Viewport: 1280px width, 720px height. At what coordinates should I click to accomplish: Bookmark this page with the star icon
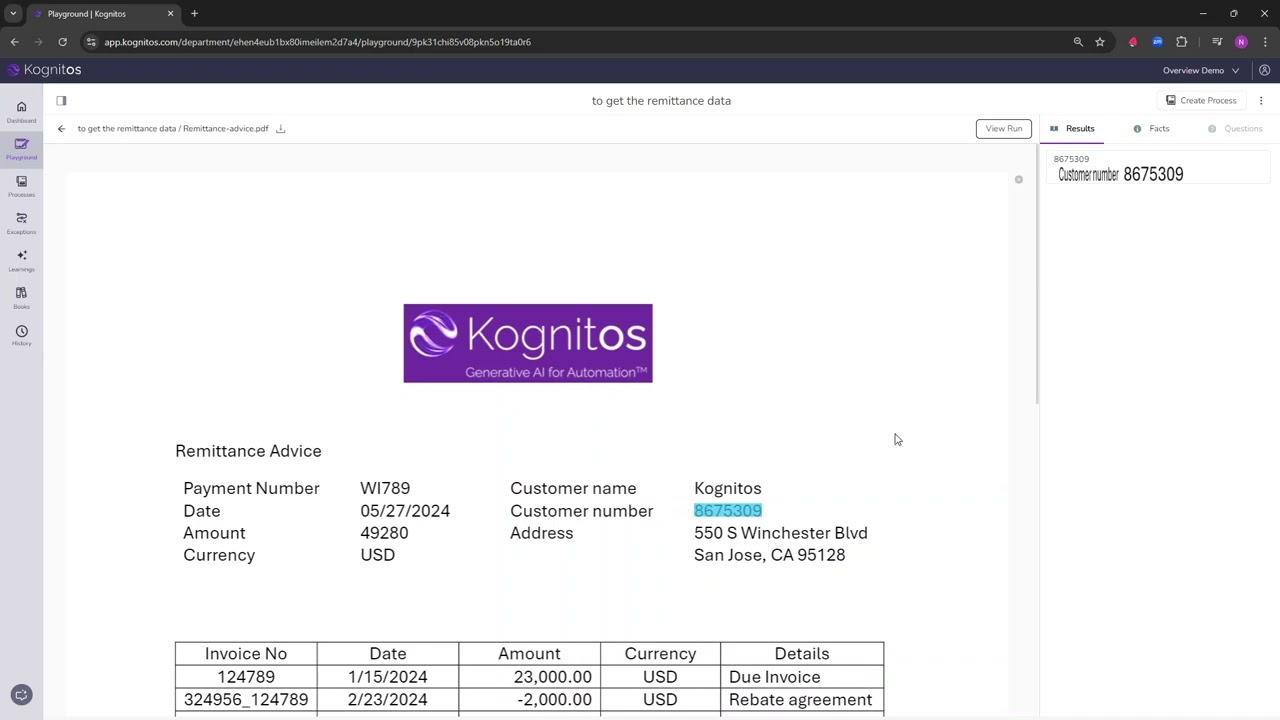point(1100,42)
